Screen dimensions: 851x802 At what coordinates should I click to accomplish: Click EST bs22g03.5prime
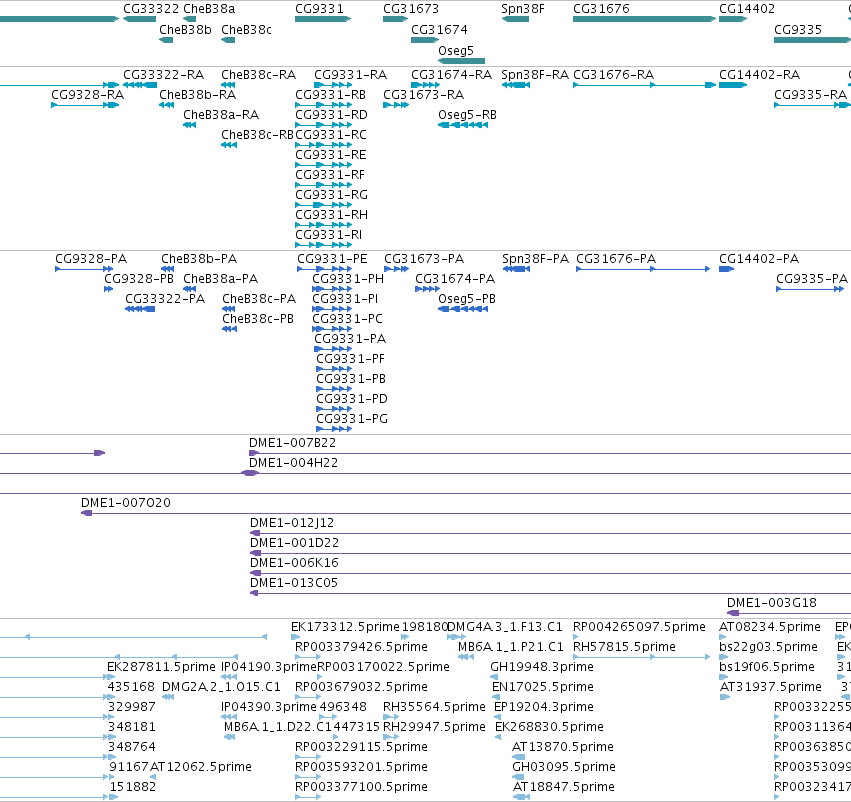pyautogui.click(x=768, y=647)
